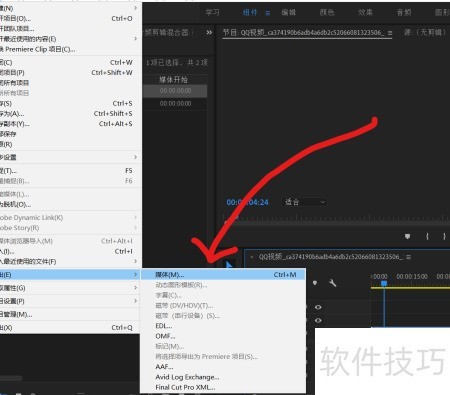Click 动态图形模板(R)... in export submenu
Viewport: 450px width, 395px height.
223,285
